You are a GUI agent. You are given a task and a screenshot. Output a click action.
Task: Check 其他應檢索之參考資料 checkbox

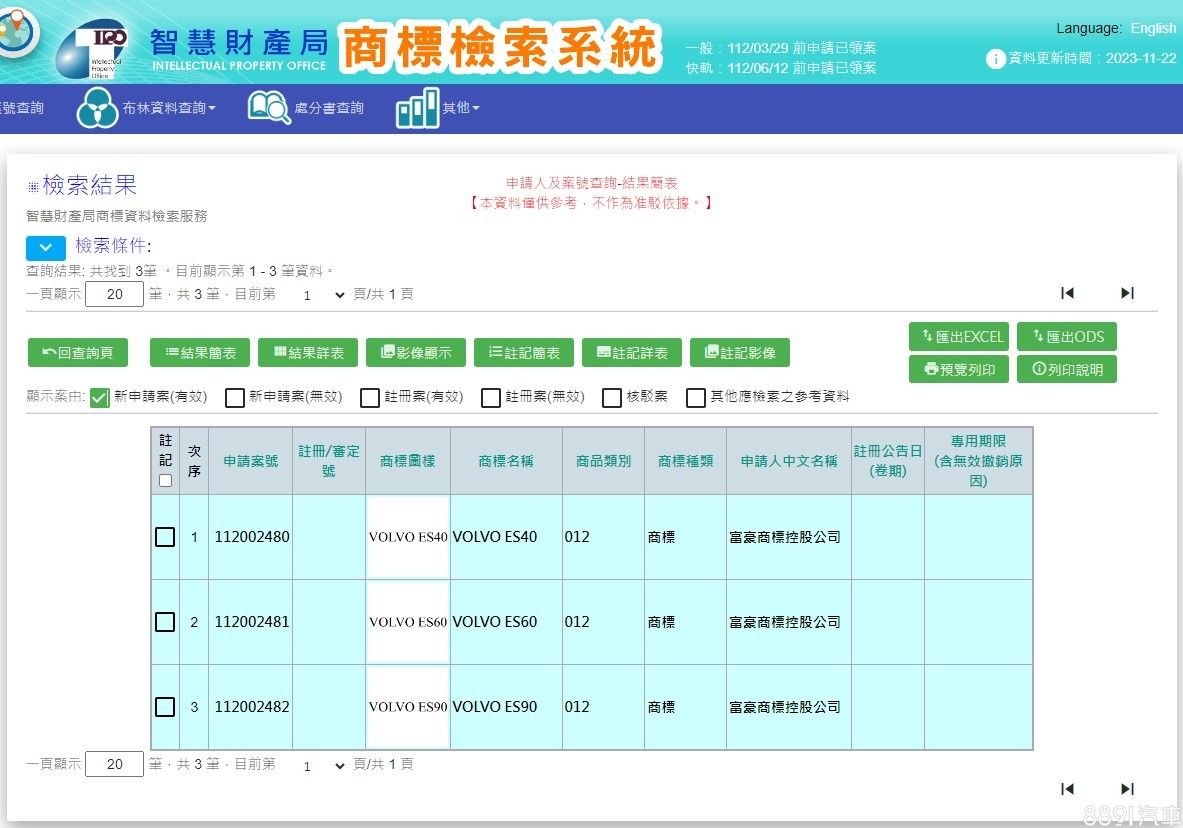point(696,397)
